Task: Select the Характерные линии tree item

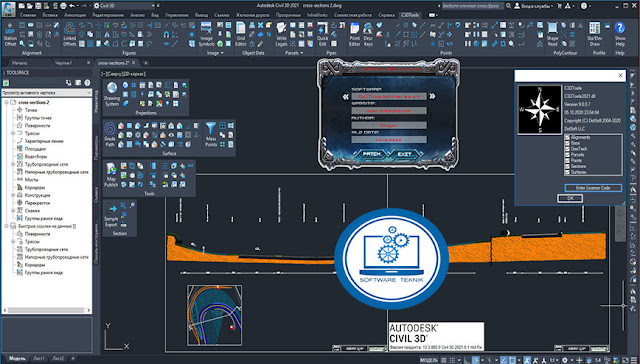Action: click(44, 141)
